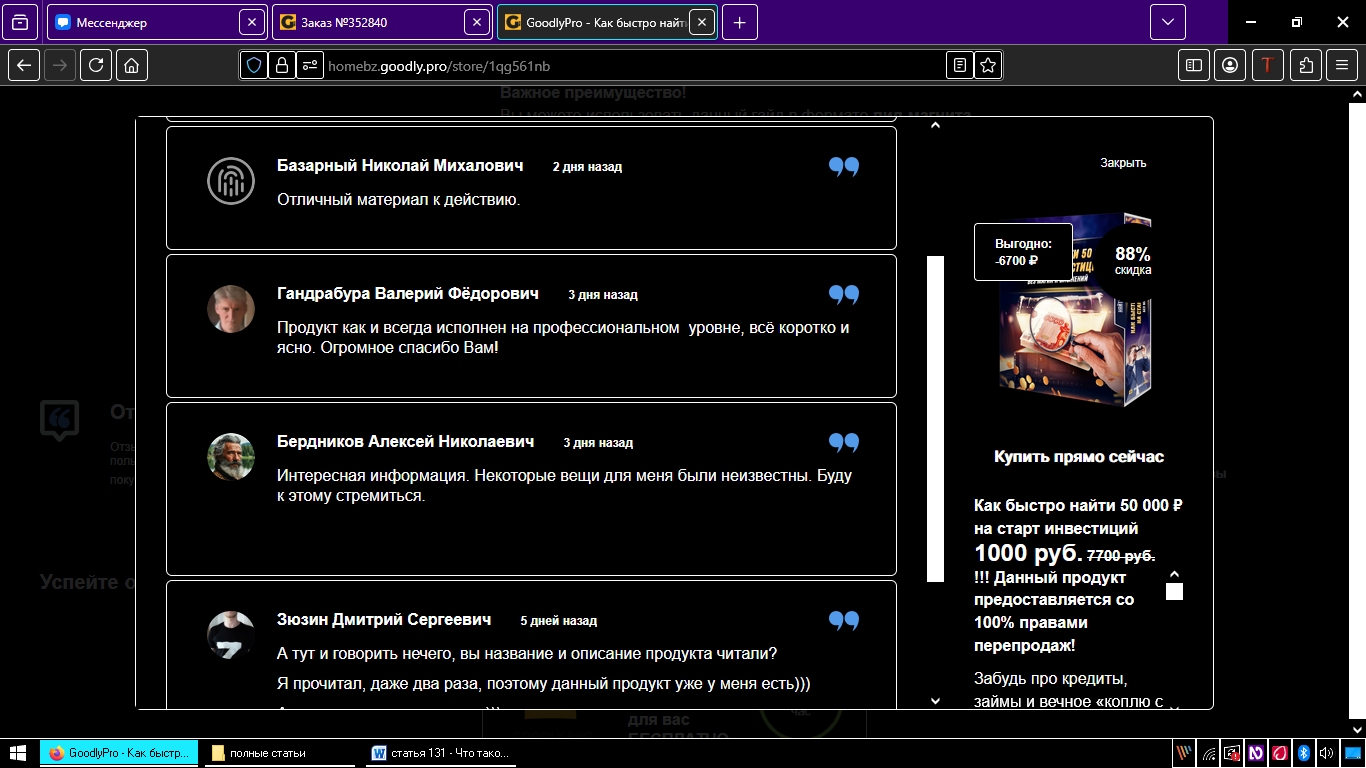Close the Мессенджер tab
This screenshot has height=768, width=1366.
coord(252,22)
